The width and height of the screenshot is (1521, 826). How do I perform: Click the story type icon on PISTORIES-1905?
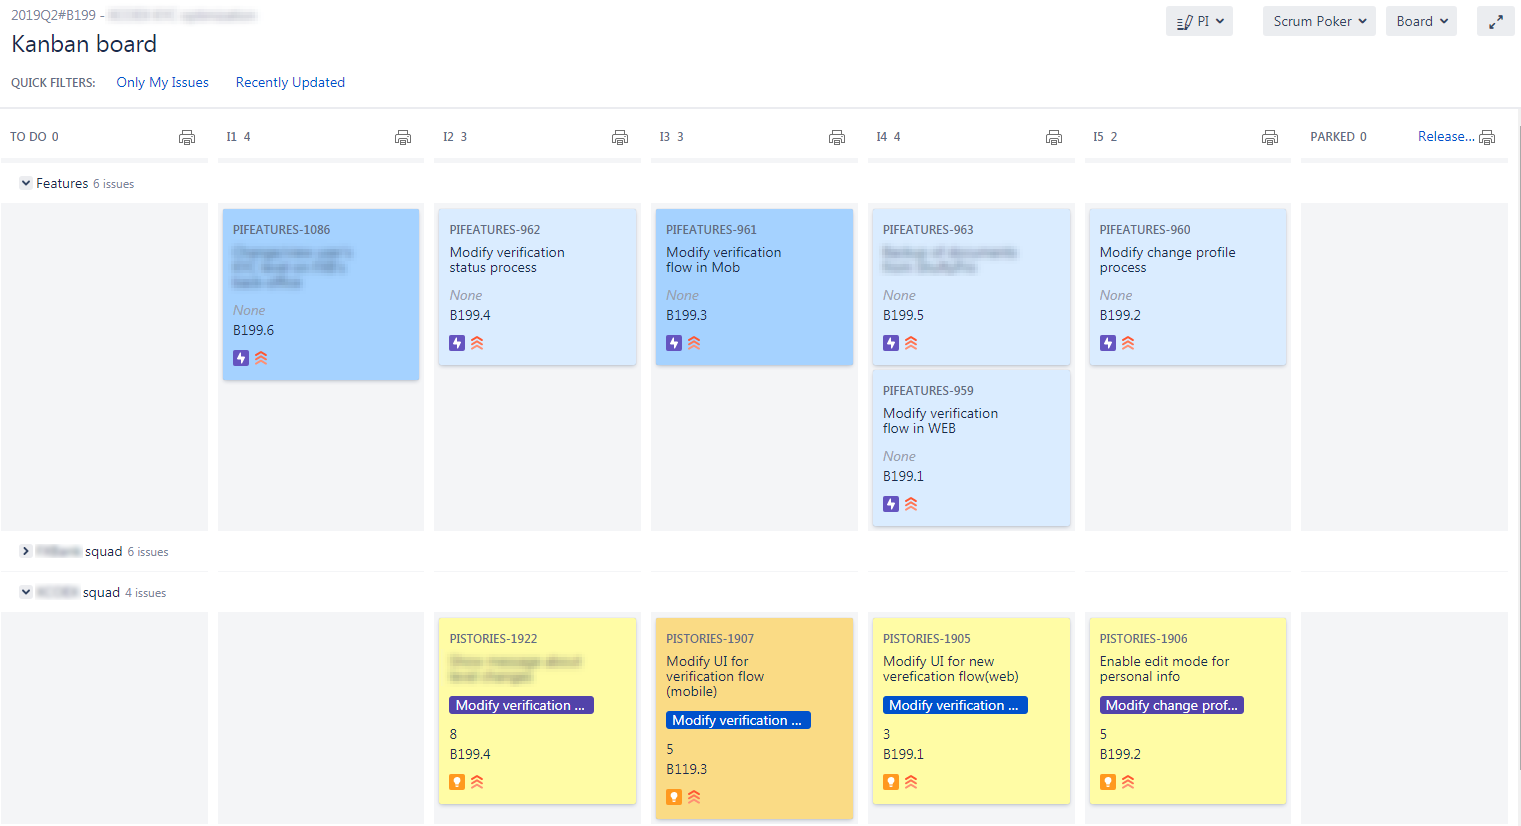point(891,782)
